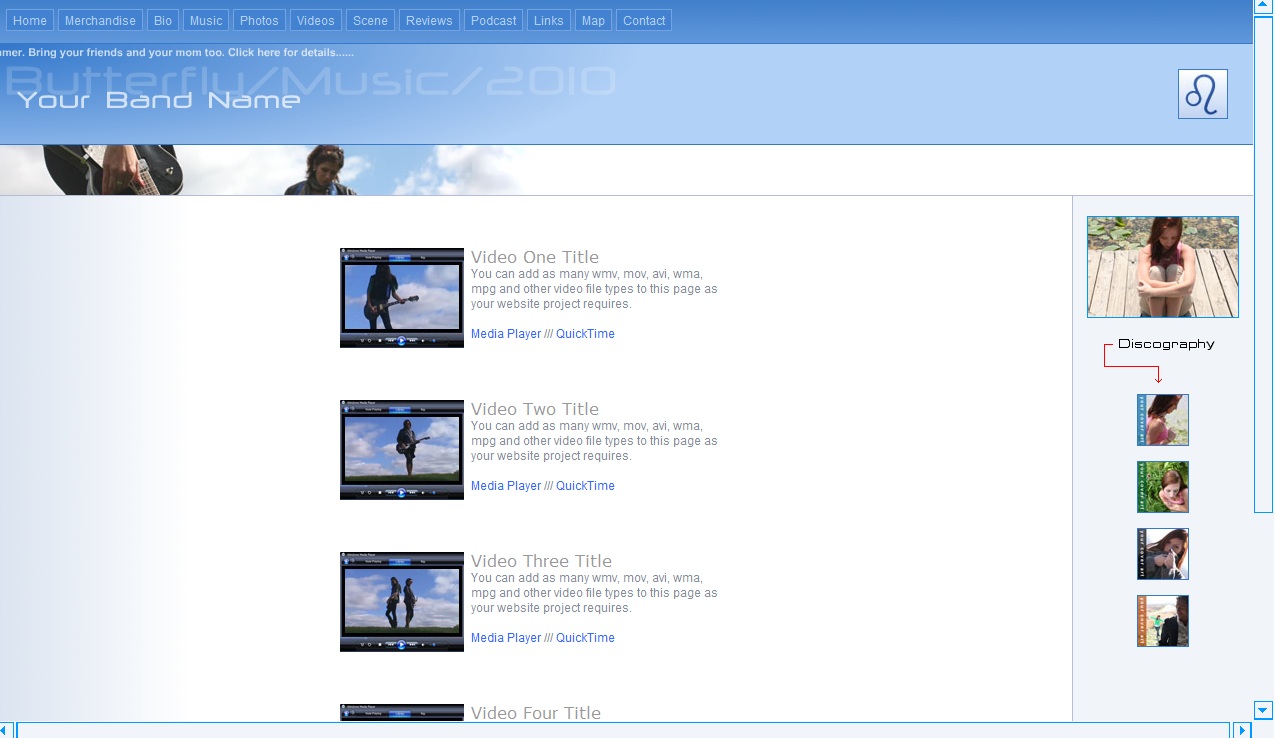1276x738 pixels.
Task: Open the first discography album cover
Action: point(1163,420)
